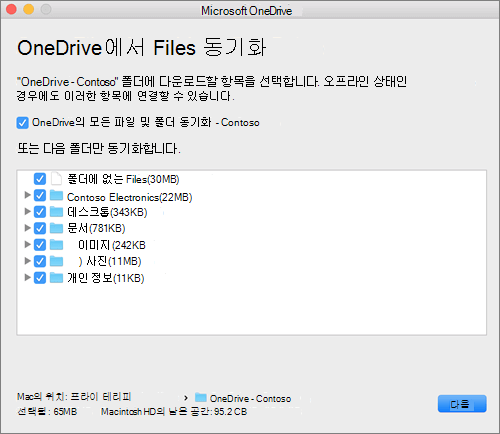
Task: Select the 폴더에 없는 Files(30MB) row text
Action: (x=123, y=179)
